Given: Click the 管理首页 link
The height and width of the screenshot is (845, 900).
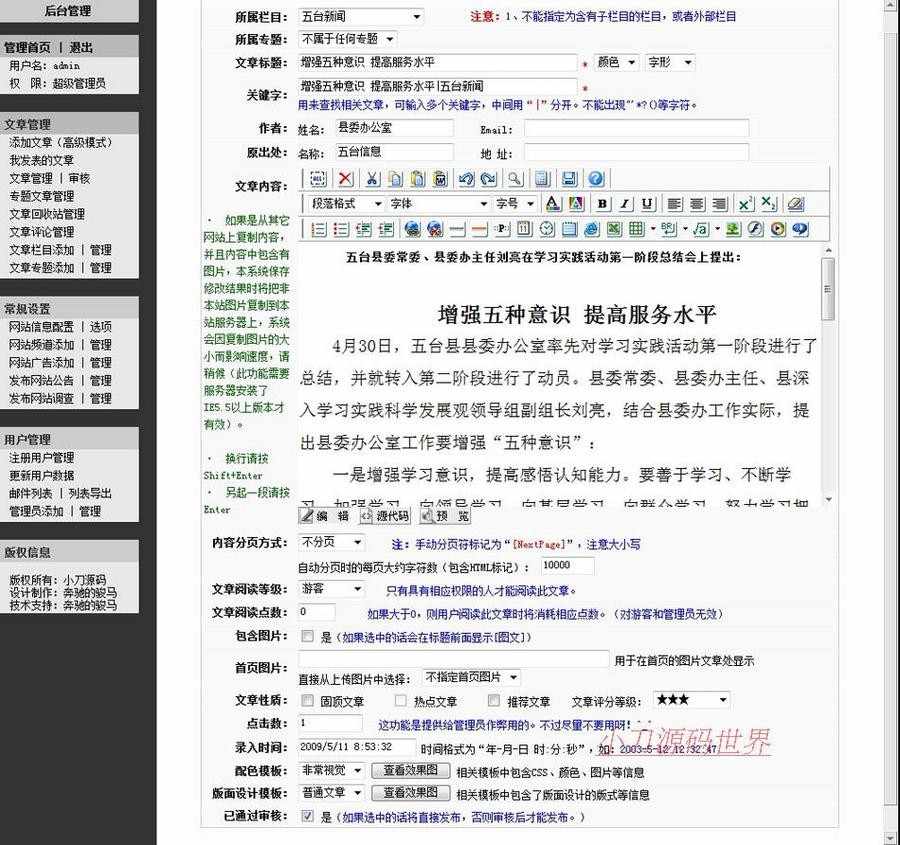Looking at the screenshot, I should 27,48.
